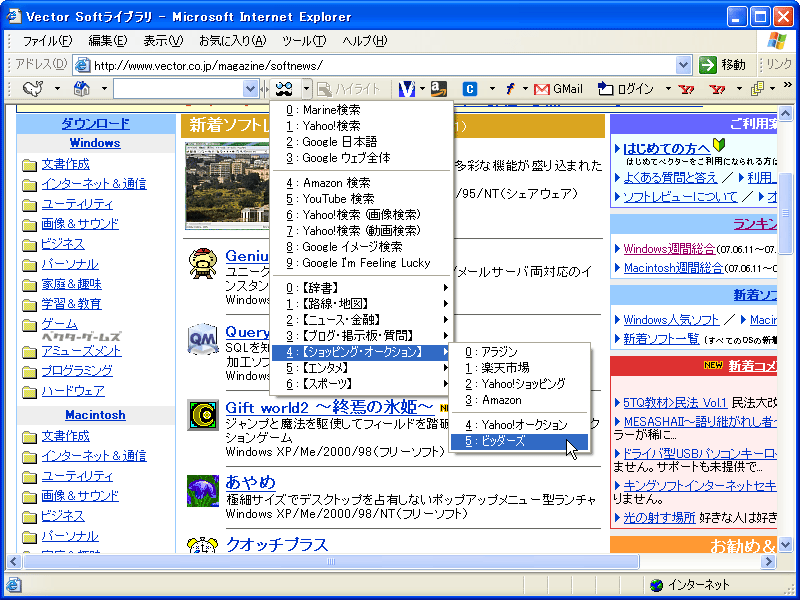Image resolution: width=800 pixels, height=600 pixels.
Task: Click the ログイン toolbar button
Action: point(626,89)
